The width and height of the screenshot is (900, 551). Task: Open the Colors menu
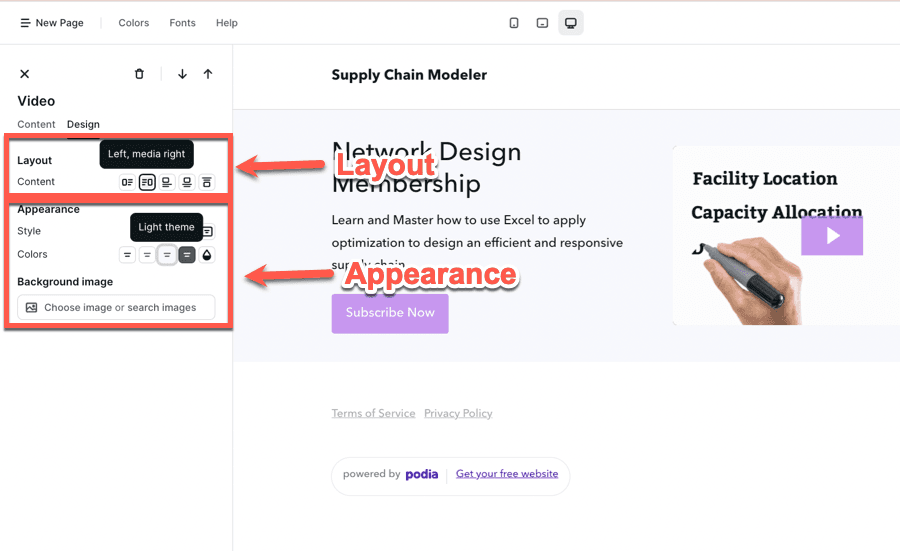133,23
